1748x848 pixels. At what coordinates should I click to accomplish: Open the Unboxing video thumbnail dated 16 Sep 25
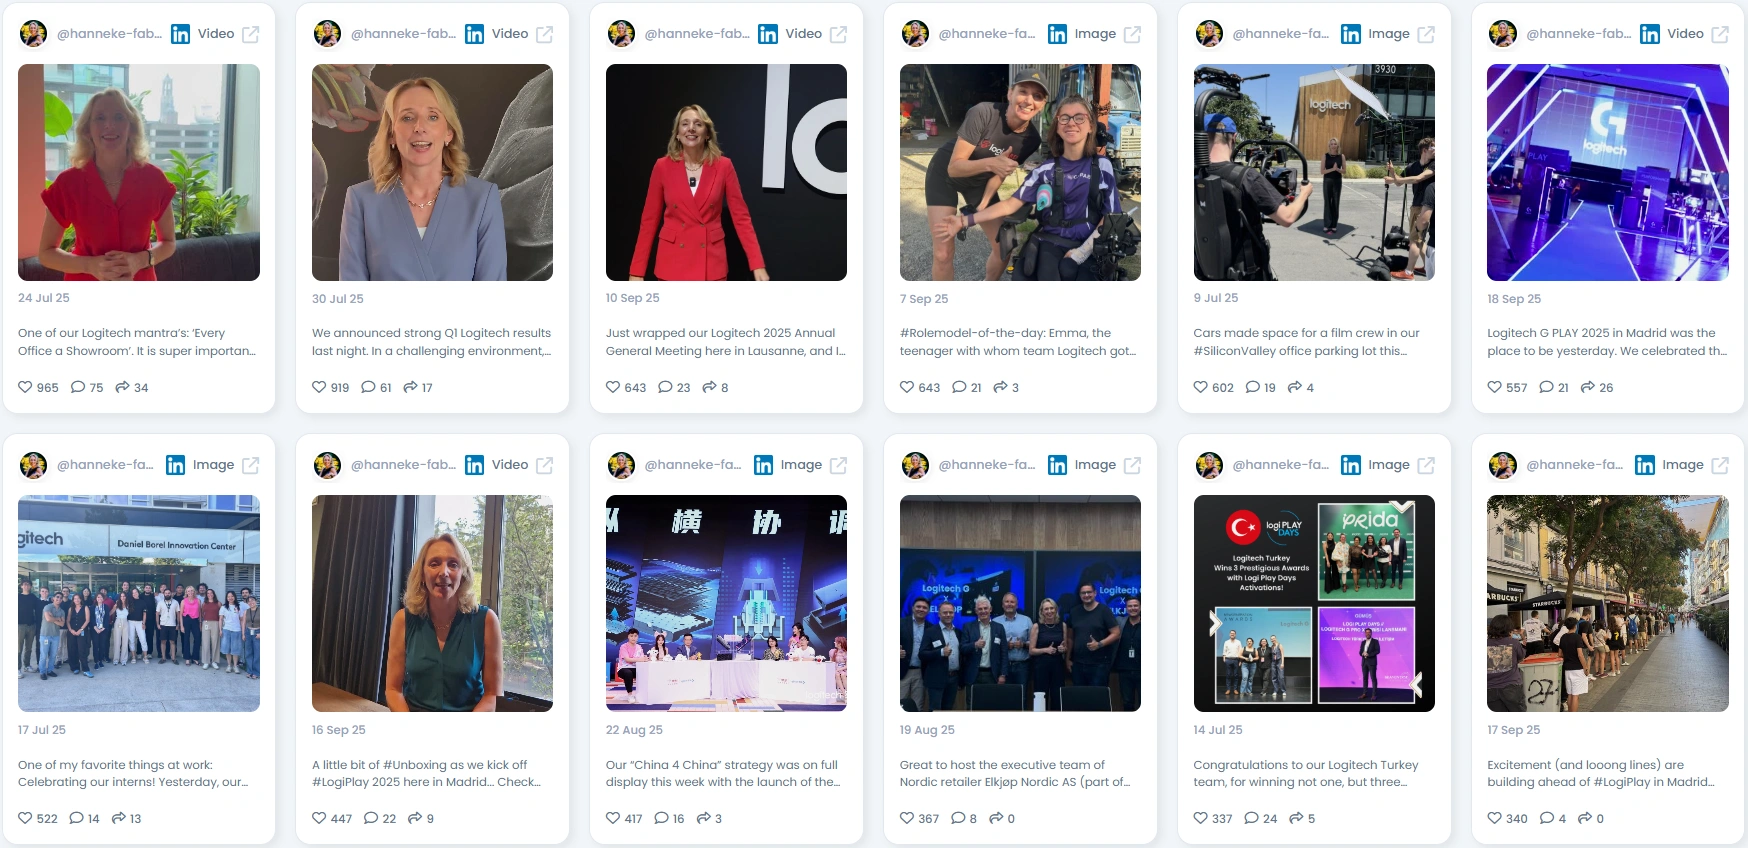(x=432, y=603)
